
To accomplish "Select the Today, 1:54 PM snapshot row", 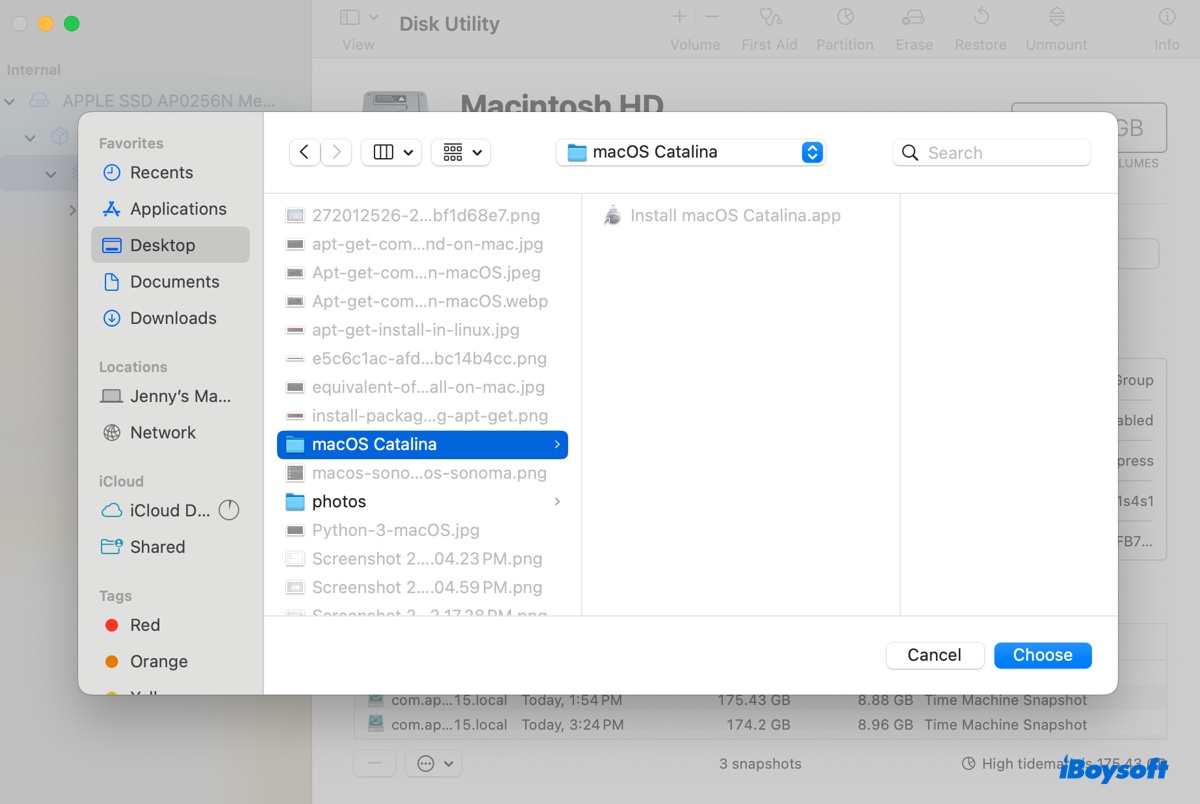I will click(x=760, y=700).
